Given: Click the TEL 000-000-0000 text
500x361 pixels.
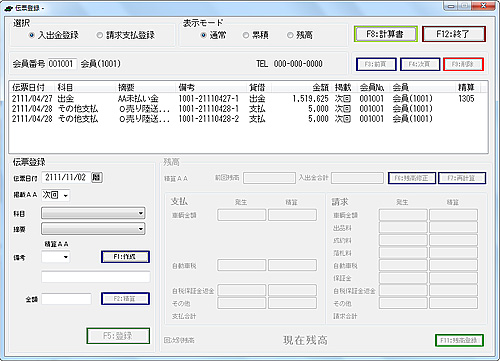Looking at the screenshot, I should 289,64.
